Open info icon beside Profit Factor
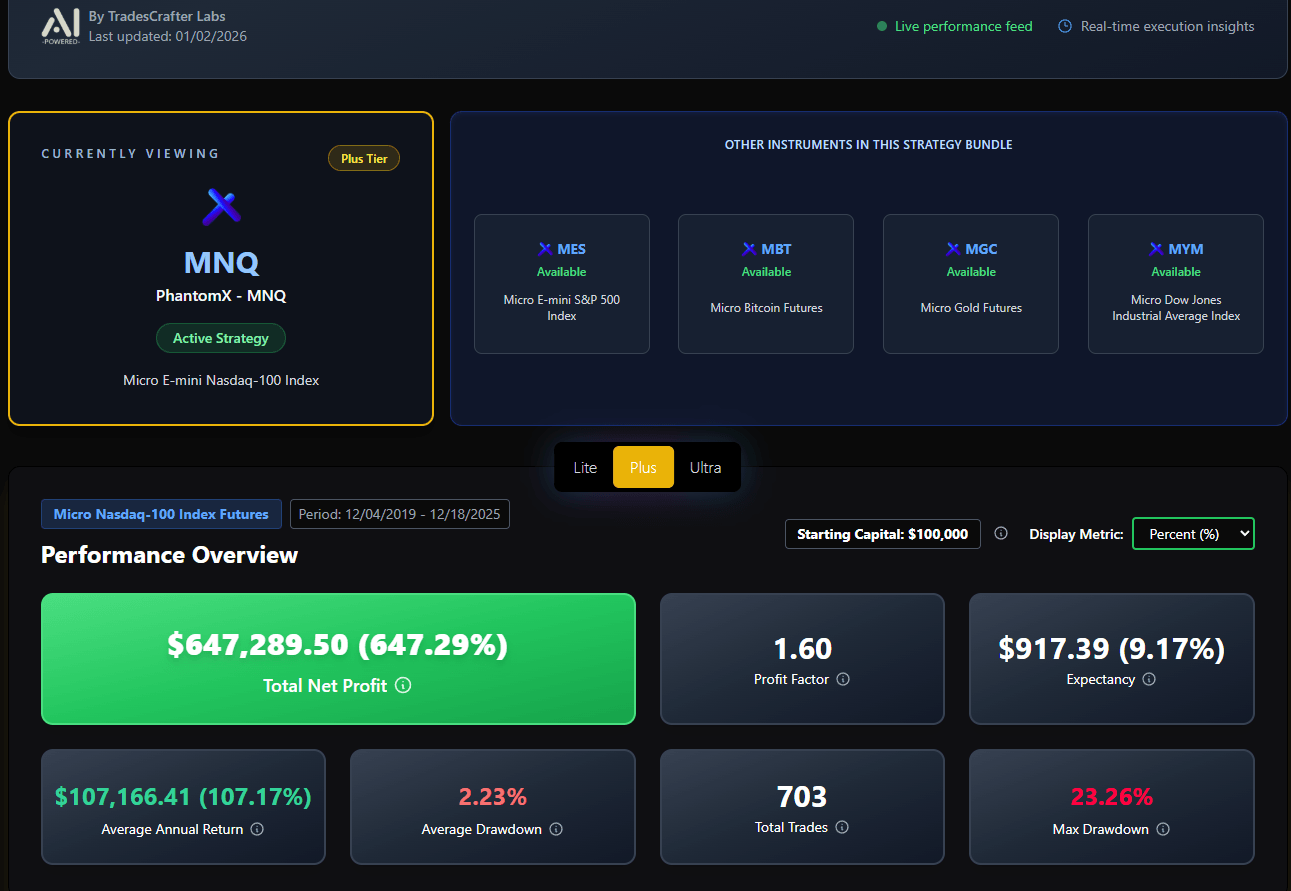The height and width of the screenshot is (891, 1291). 843,680
